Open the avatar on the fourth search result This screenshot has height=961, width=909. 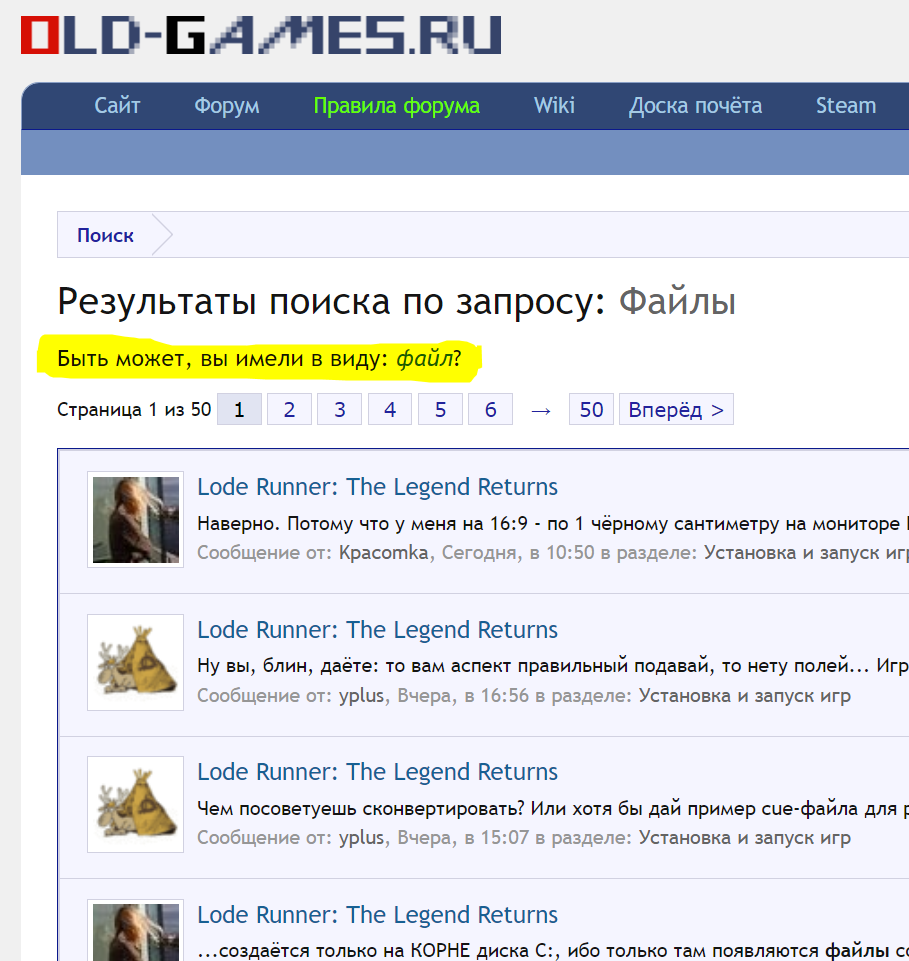pyautogui.click(x=135, y=930)
